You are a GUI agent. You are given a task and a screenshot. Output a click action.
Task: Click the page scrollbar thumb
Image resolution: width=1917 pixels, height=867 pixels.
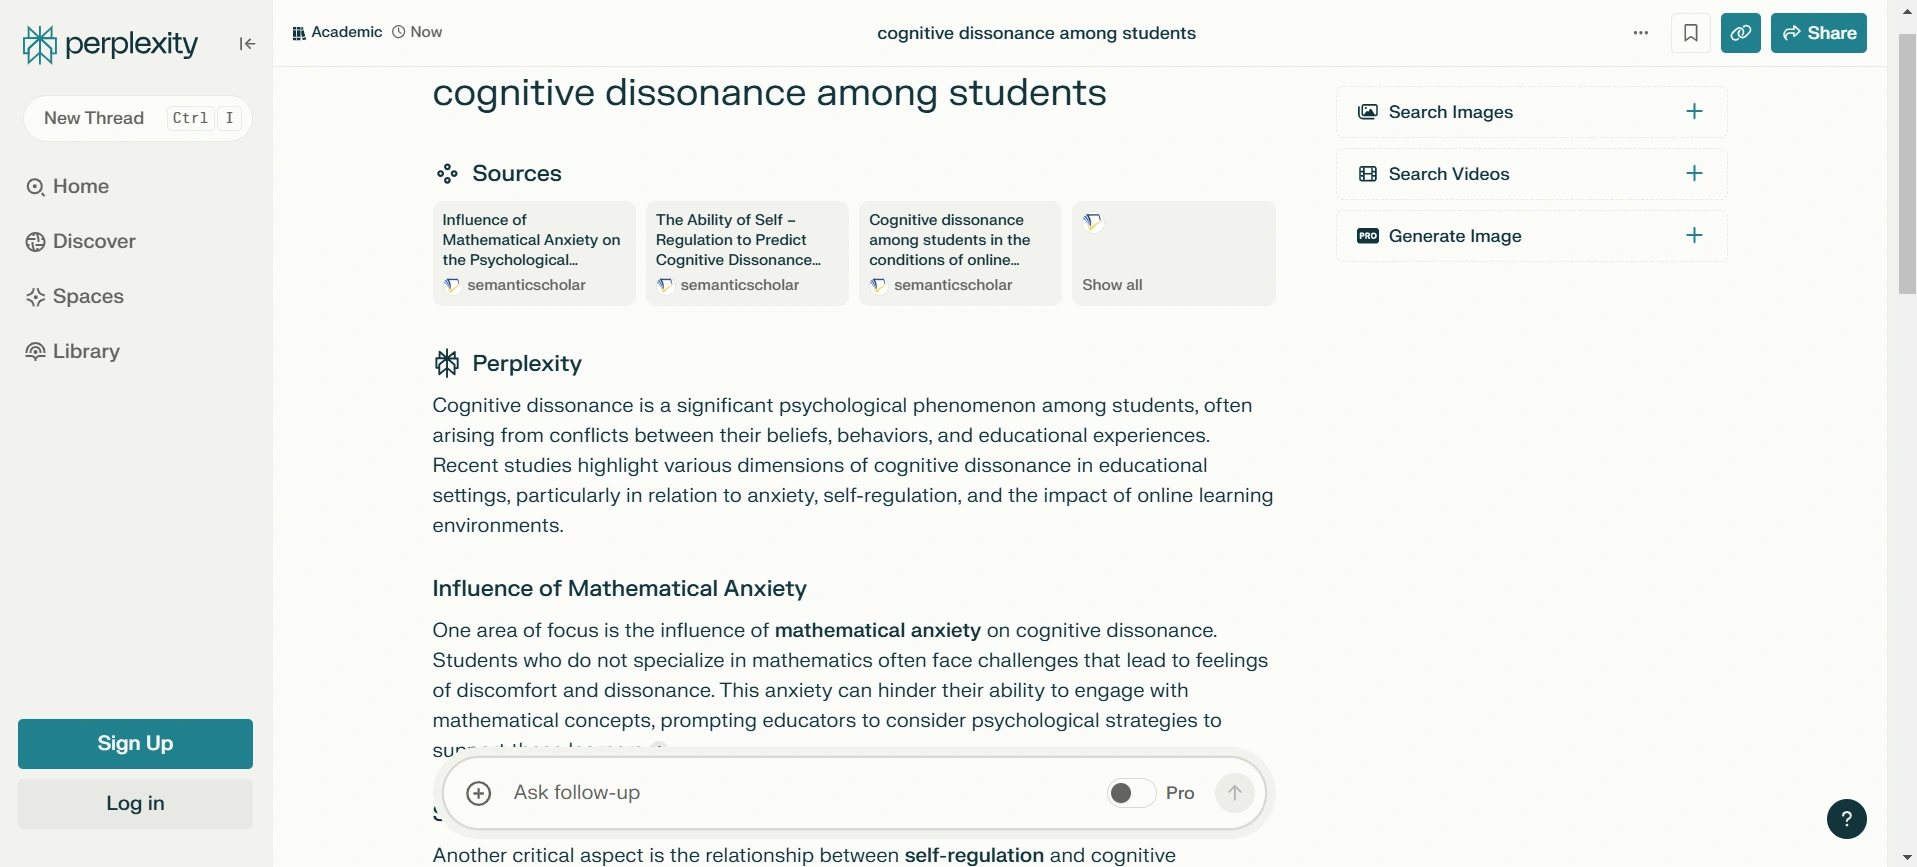coord(1907,165)
